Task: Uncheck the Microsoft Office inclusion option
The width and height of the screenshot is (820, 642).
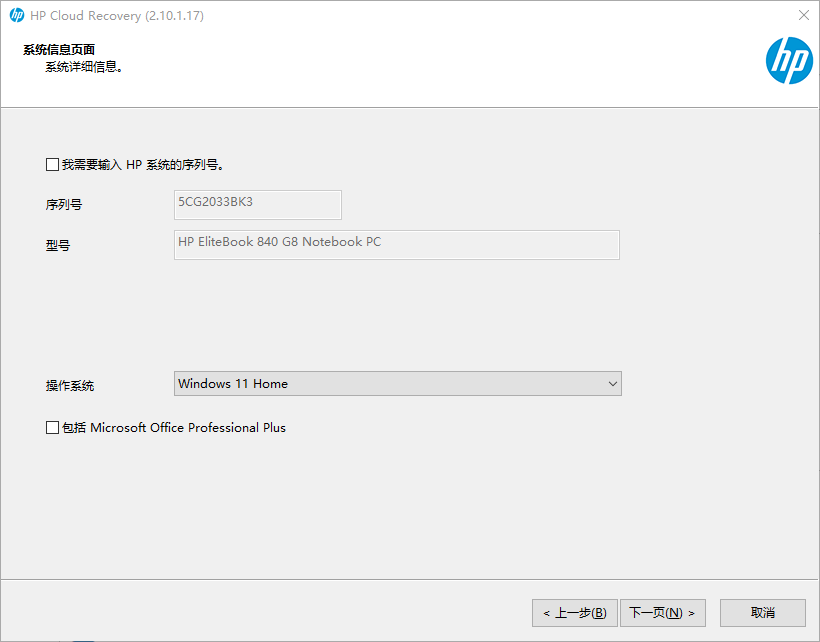Action: [51, 427]
